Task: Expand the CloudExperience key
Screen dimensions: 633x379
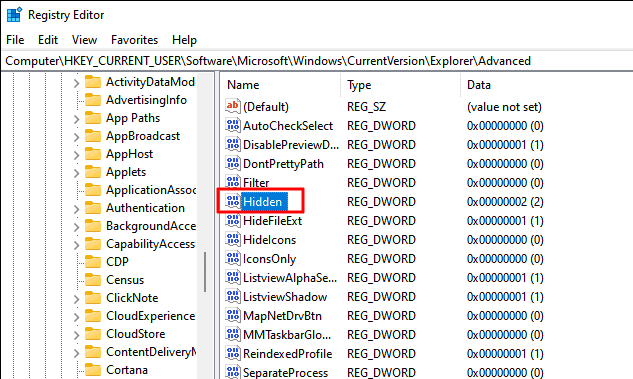Action: [x=76, y=317]
